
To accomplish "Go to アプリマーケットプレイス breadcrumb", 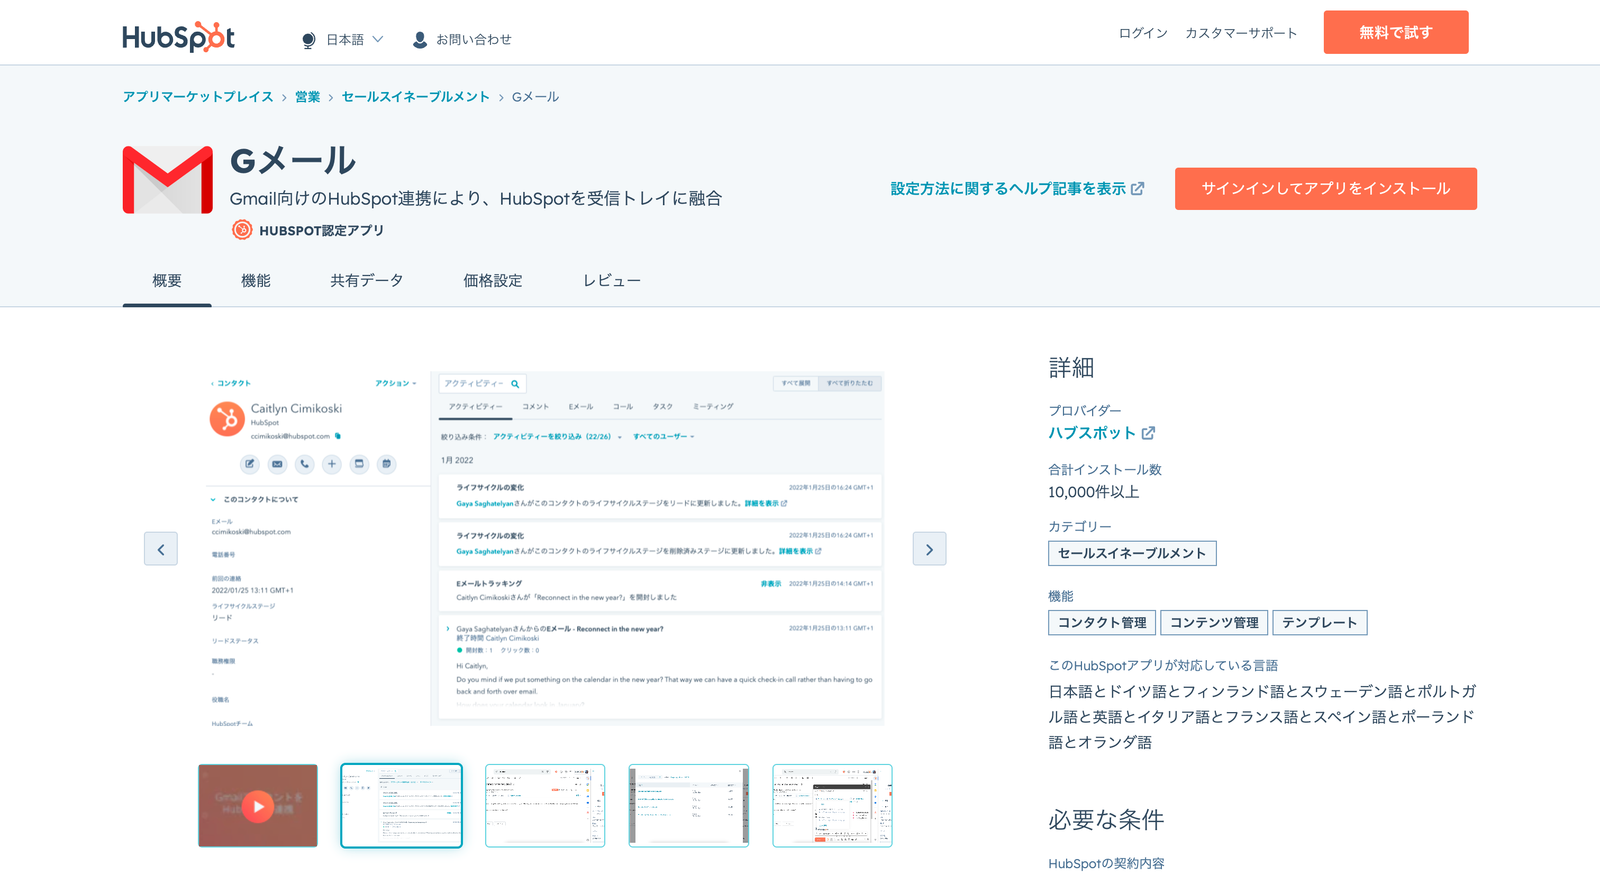I will (198, 97).
